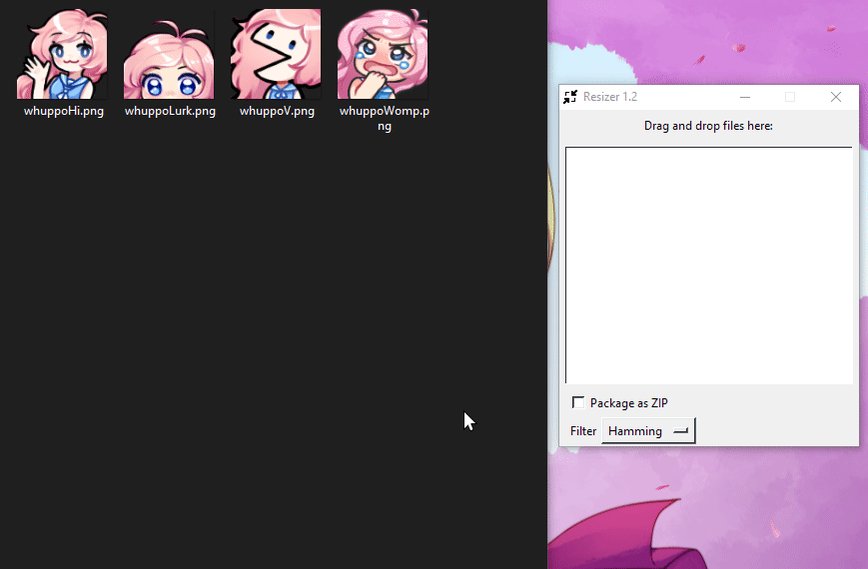Click the Resizer app icon in title bar

coord(570,97)
